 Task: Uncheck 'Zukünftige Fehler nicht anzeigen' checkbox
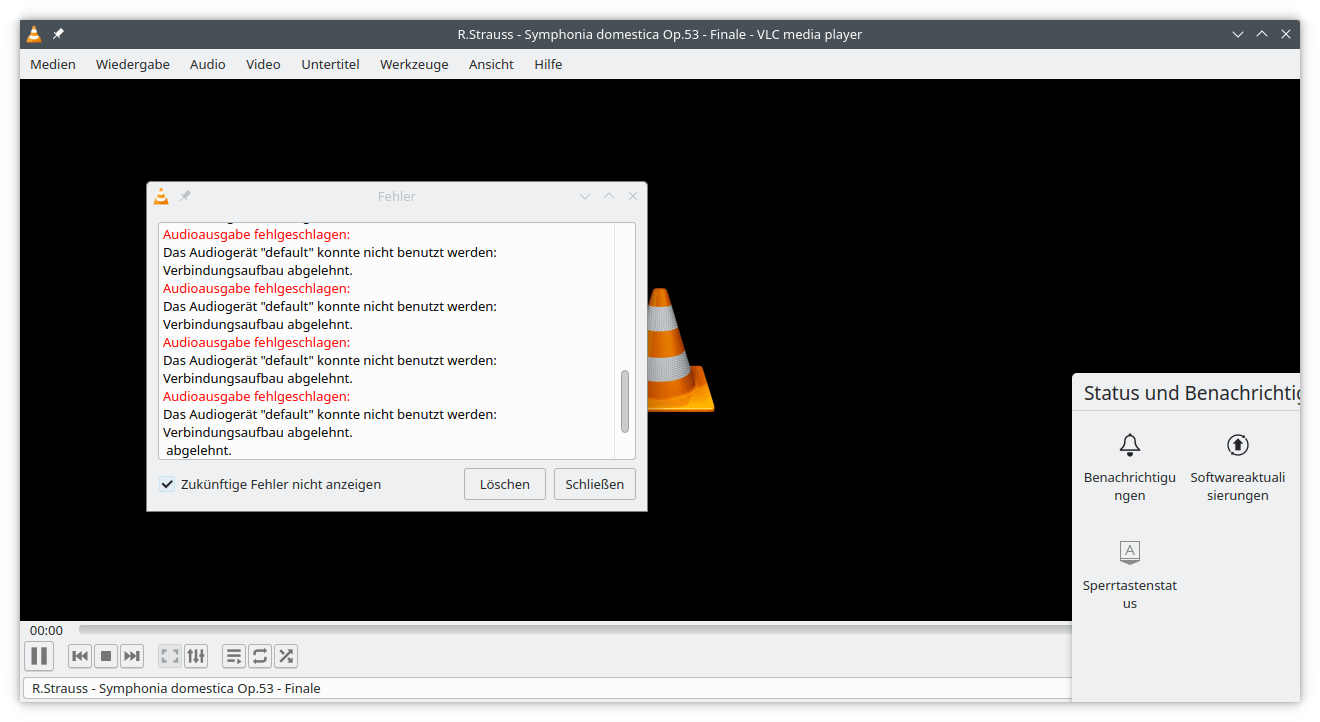coord(167,484)
